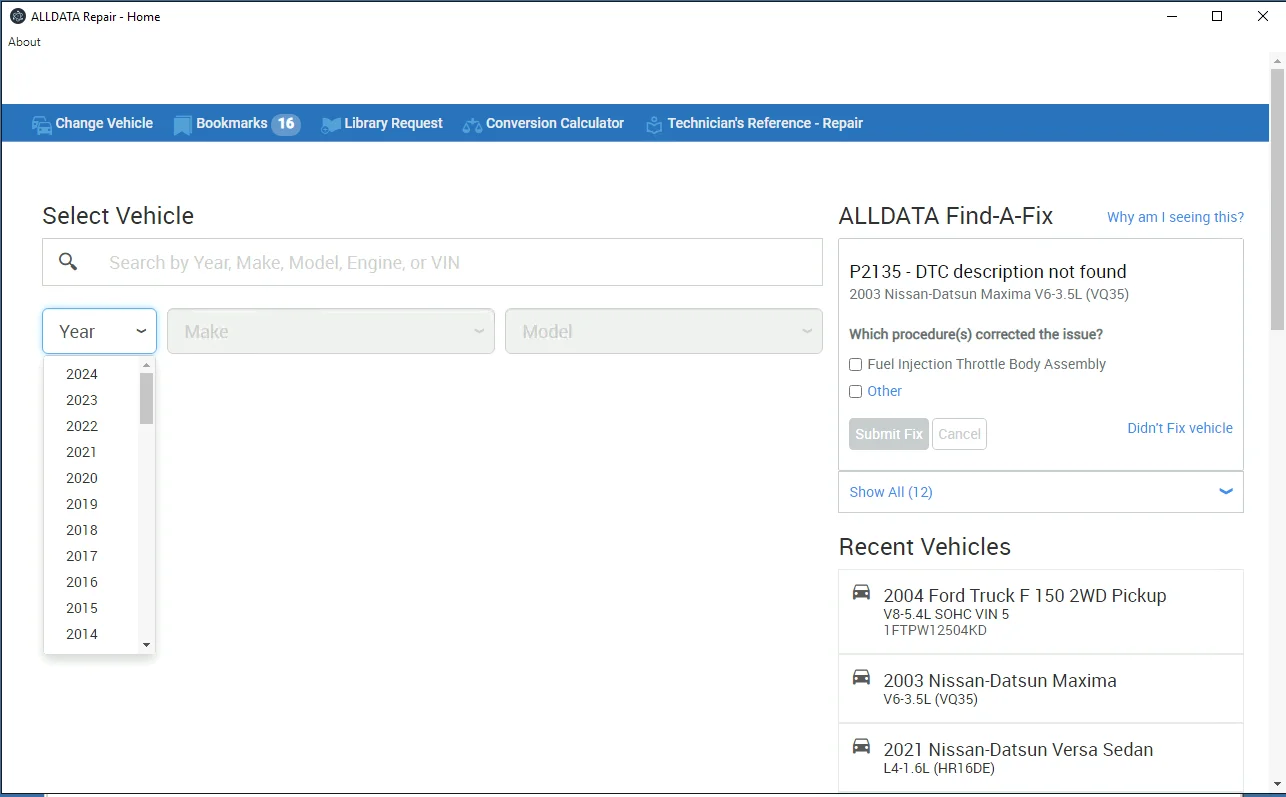Screen dimensions: 1286x797
Task: Click the Show All (12) link
Action: coord(891,492)
